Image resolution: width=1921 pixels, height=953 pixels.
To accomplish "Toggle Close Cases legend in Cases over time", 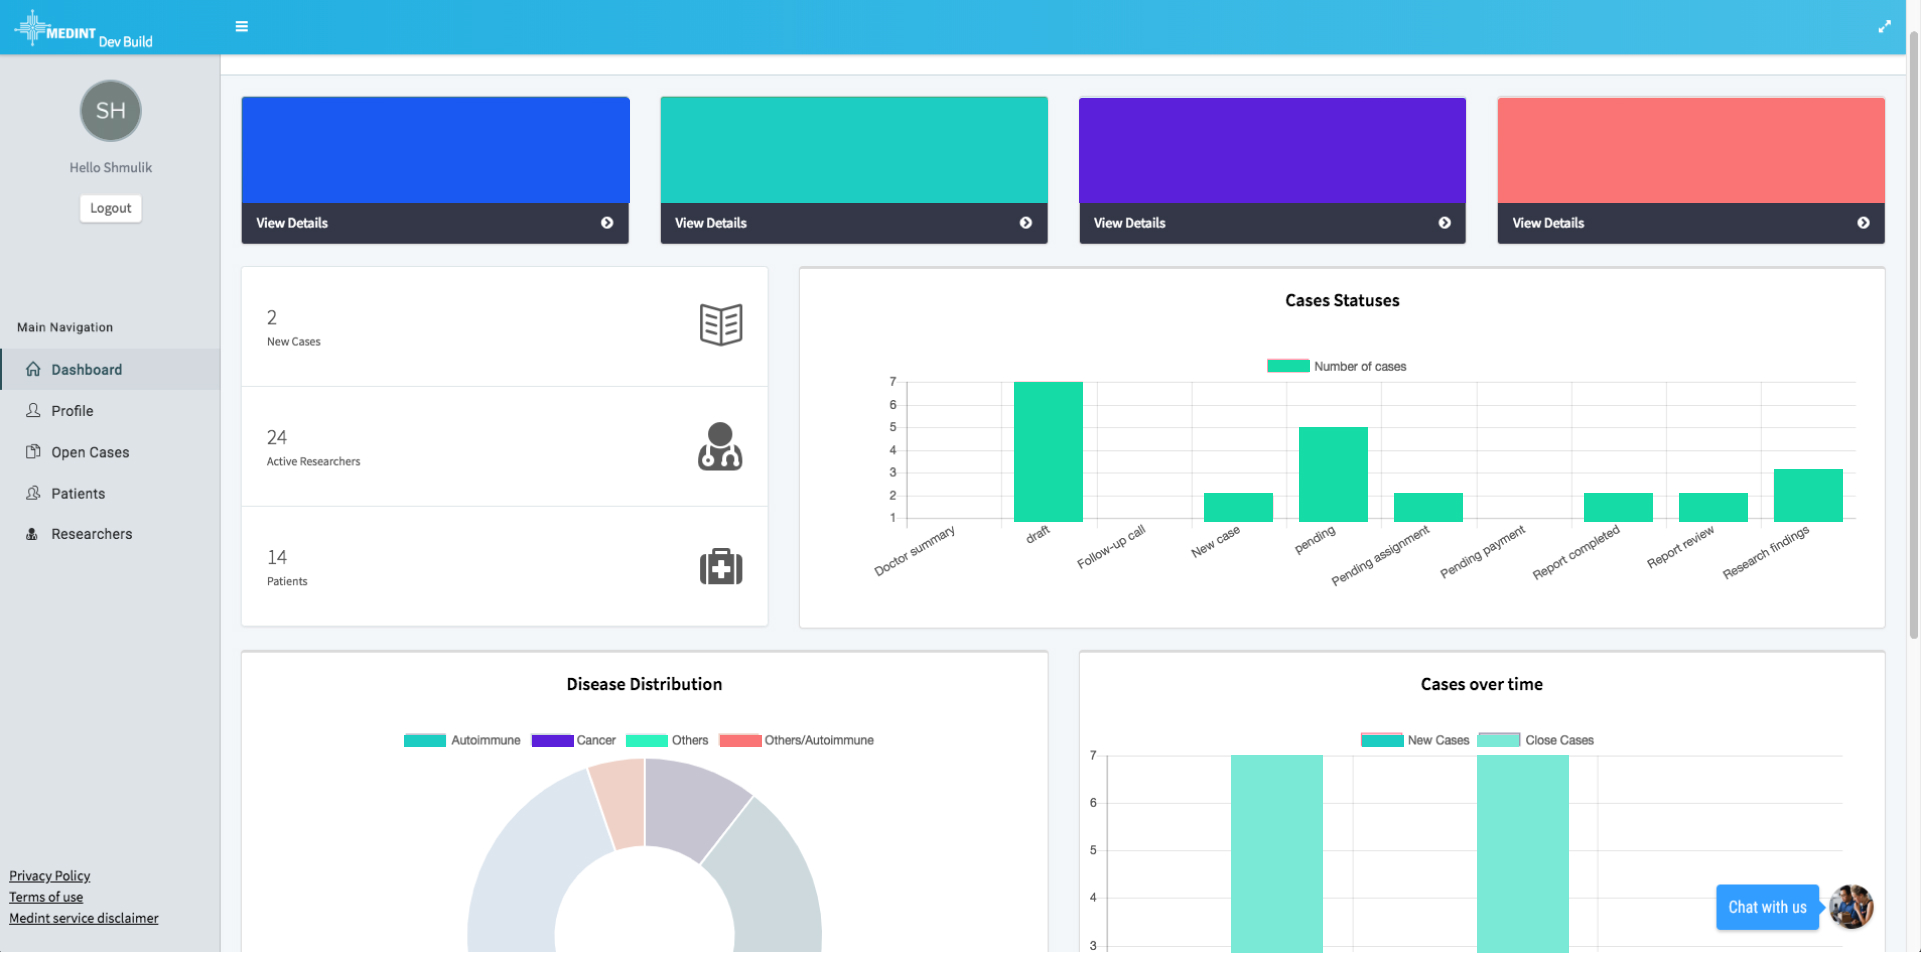I will point(1535,740).
